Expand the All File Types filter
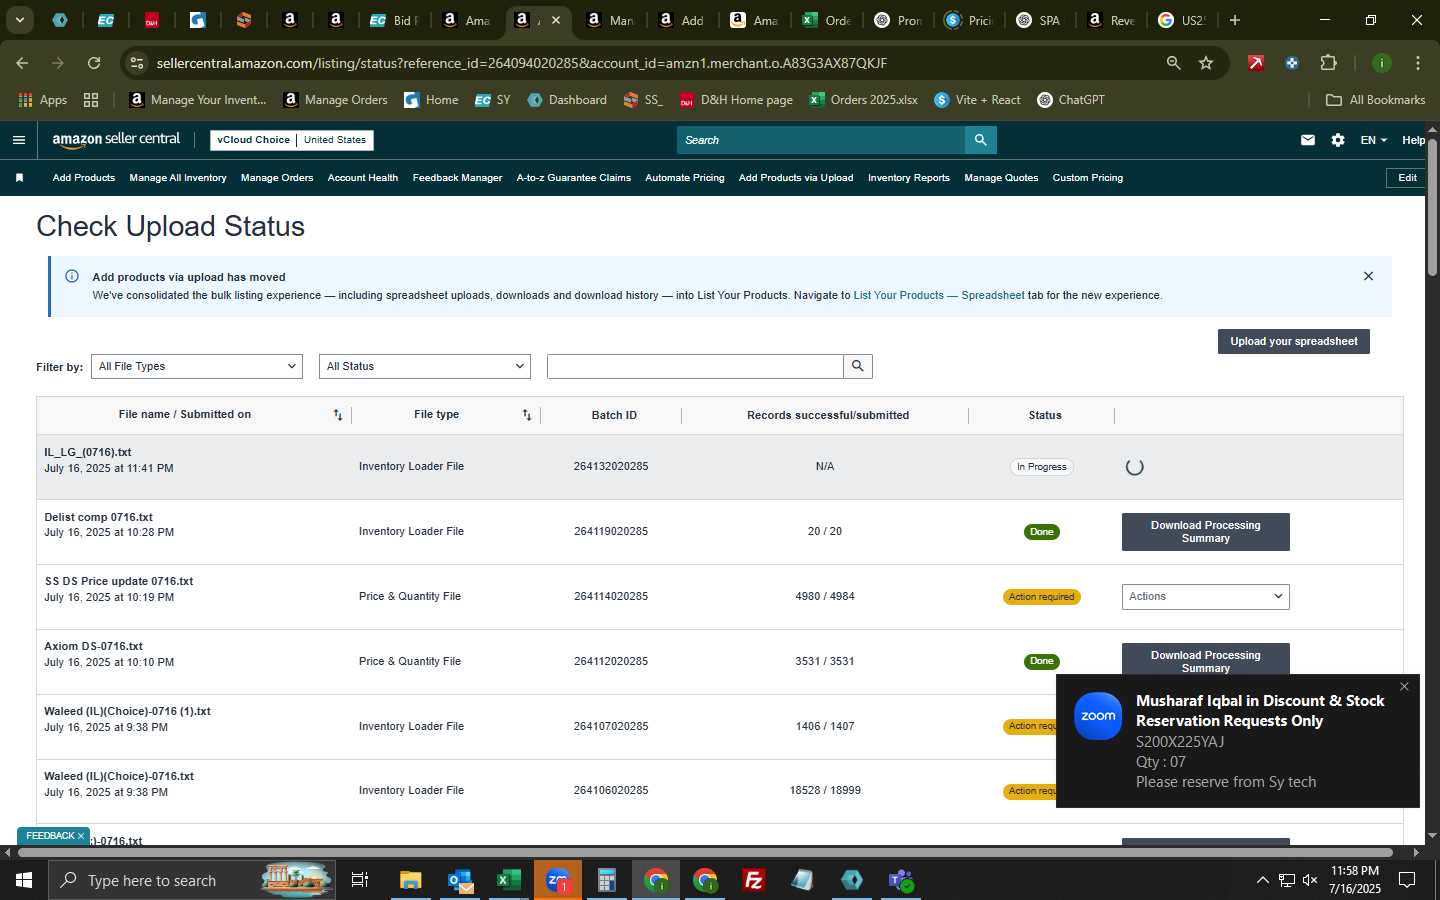This screenshot has height=900, width=1440. point(197,366)
